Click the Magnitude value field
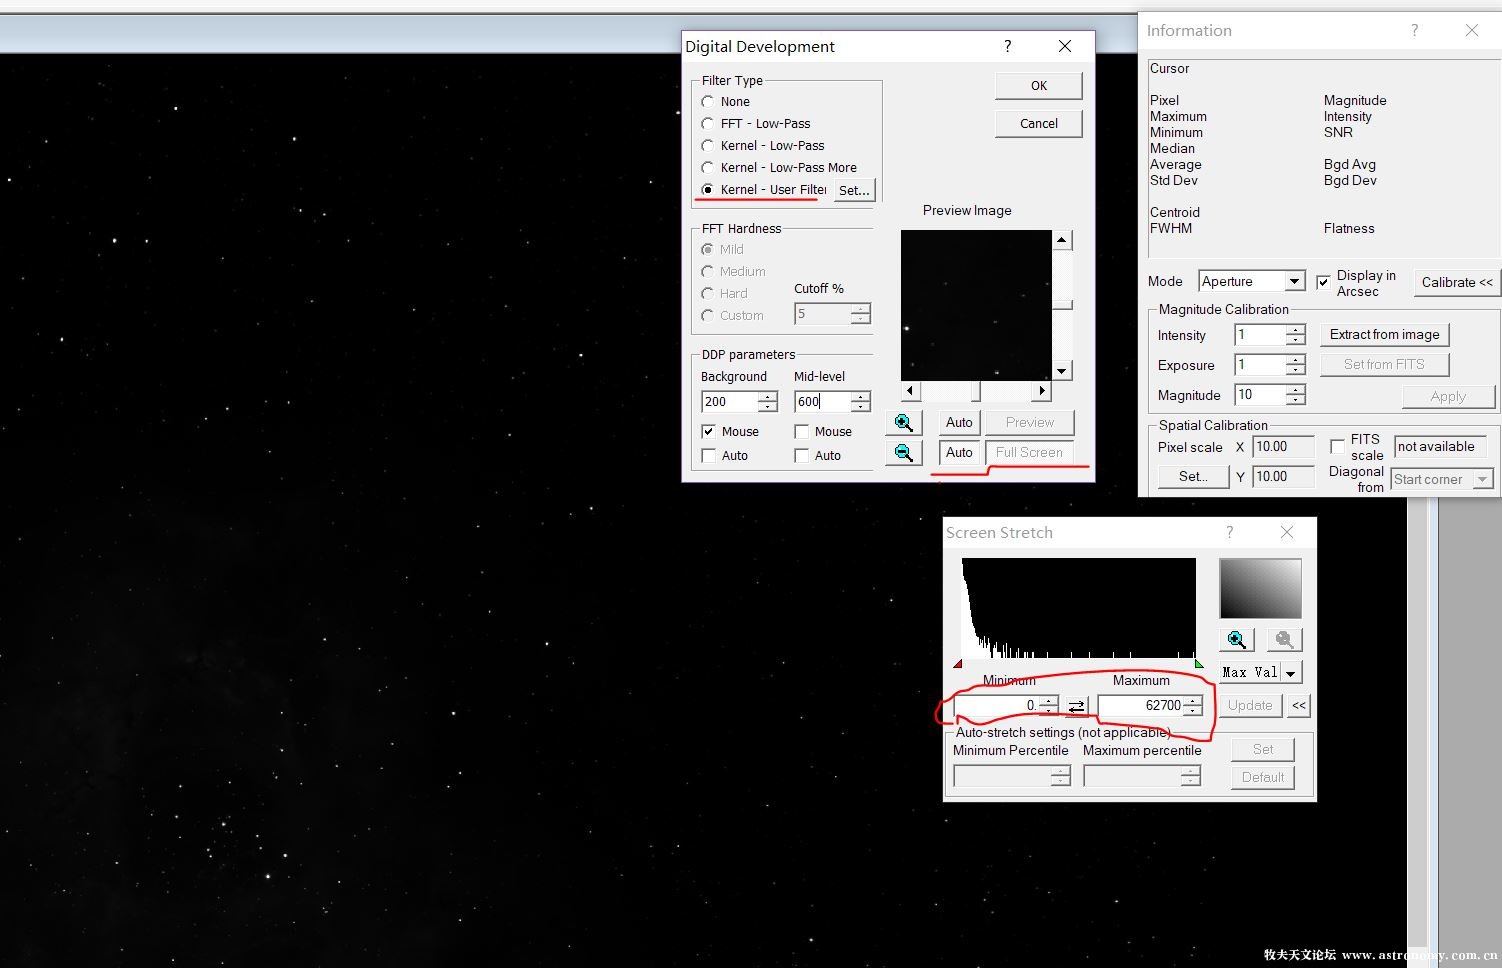1502x968 pixels. 1260,395
